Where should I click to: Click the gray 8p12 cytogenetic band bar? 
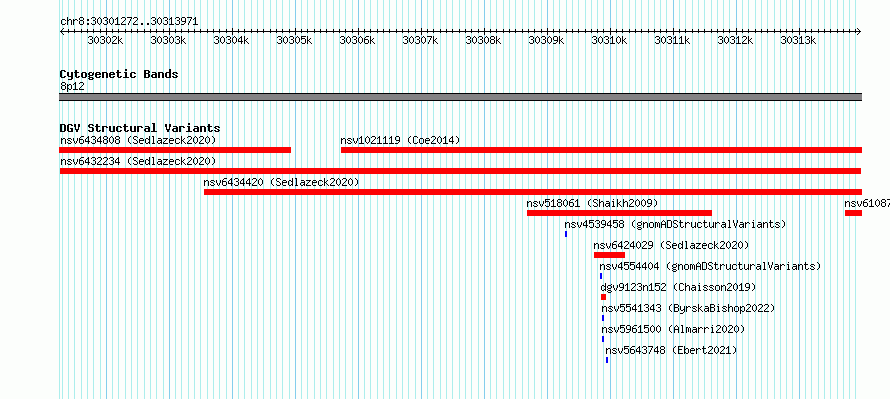pyautogui.click(x=460, y=97)
